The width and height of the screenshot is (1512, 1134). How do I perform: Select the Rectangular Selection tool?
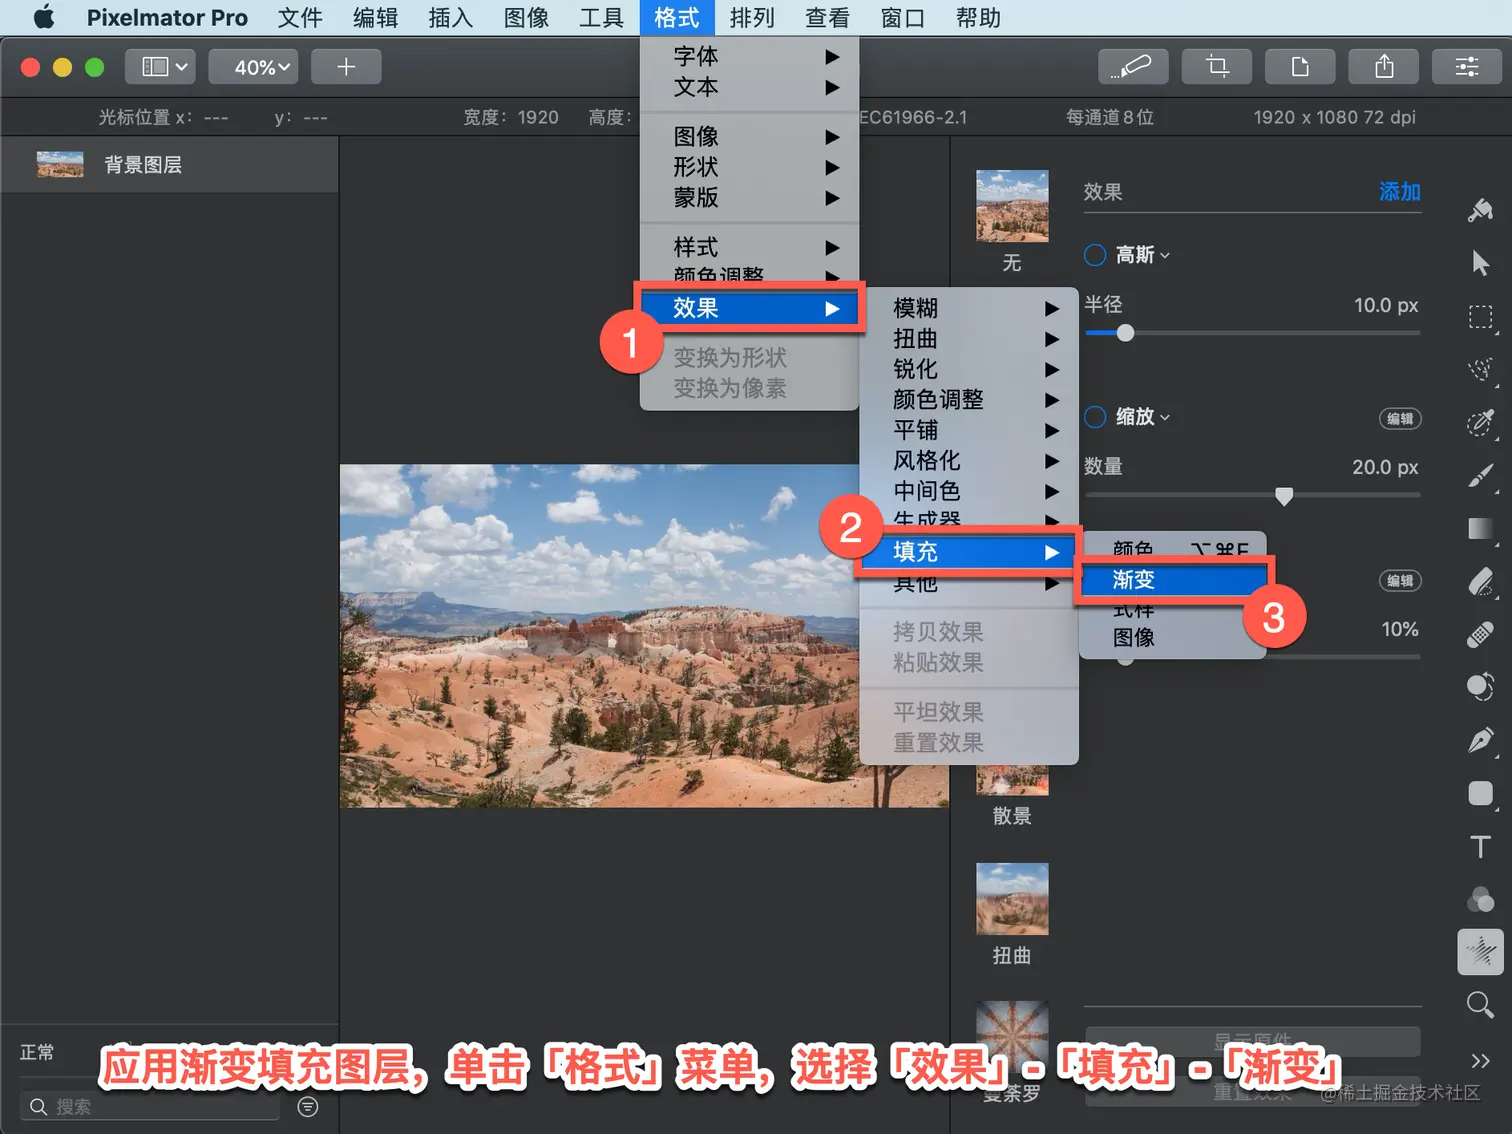click(x=1480, y=317)
